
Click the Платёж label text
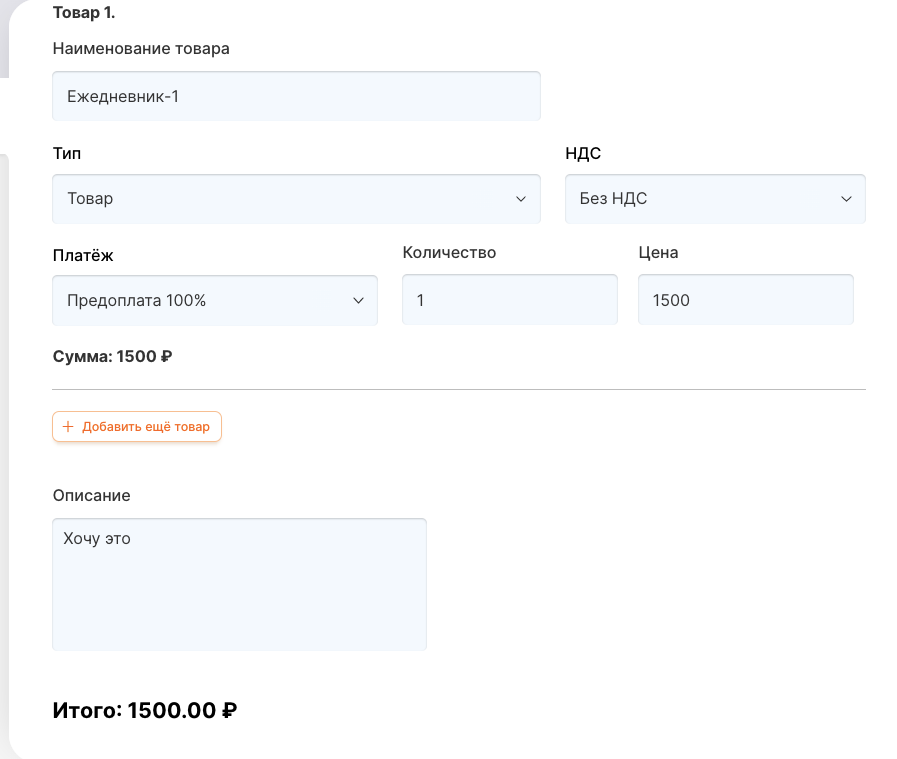pyautogui.click(x=83, y=255)
